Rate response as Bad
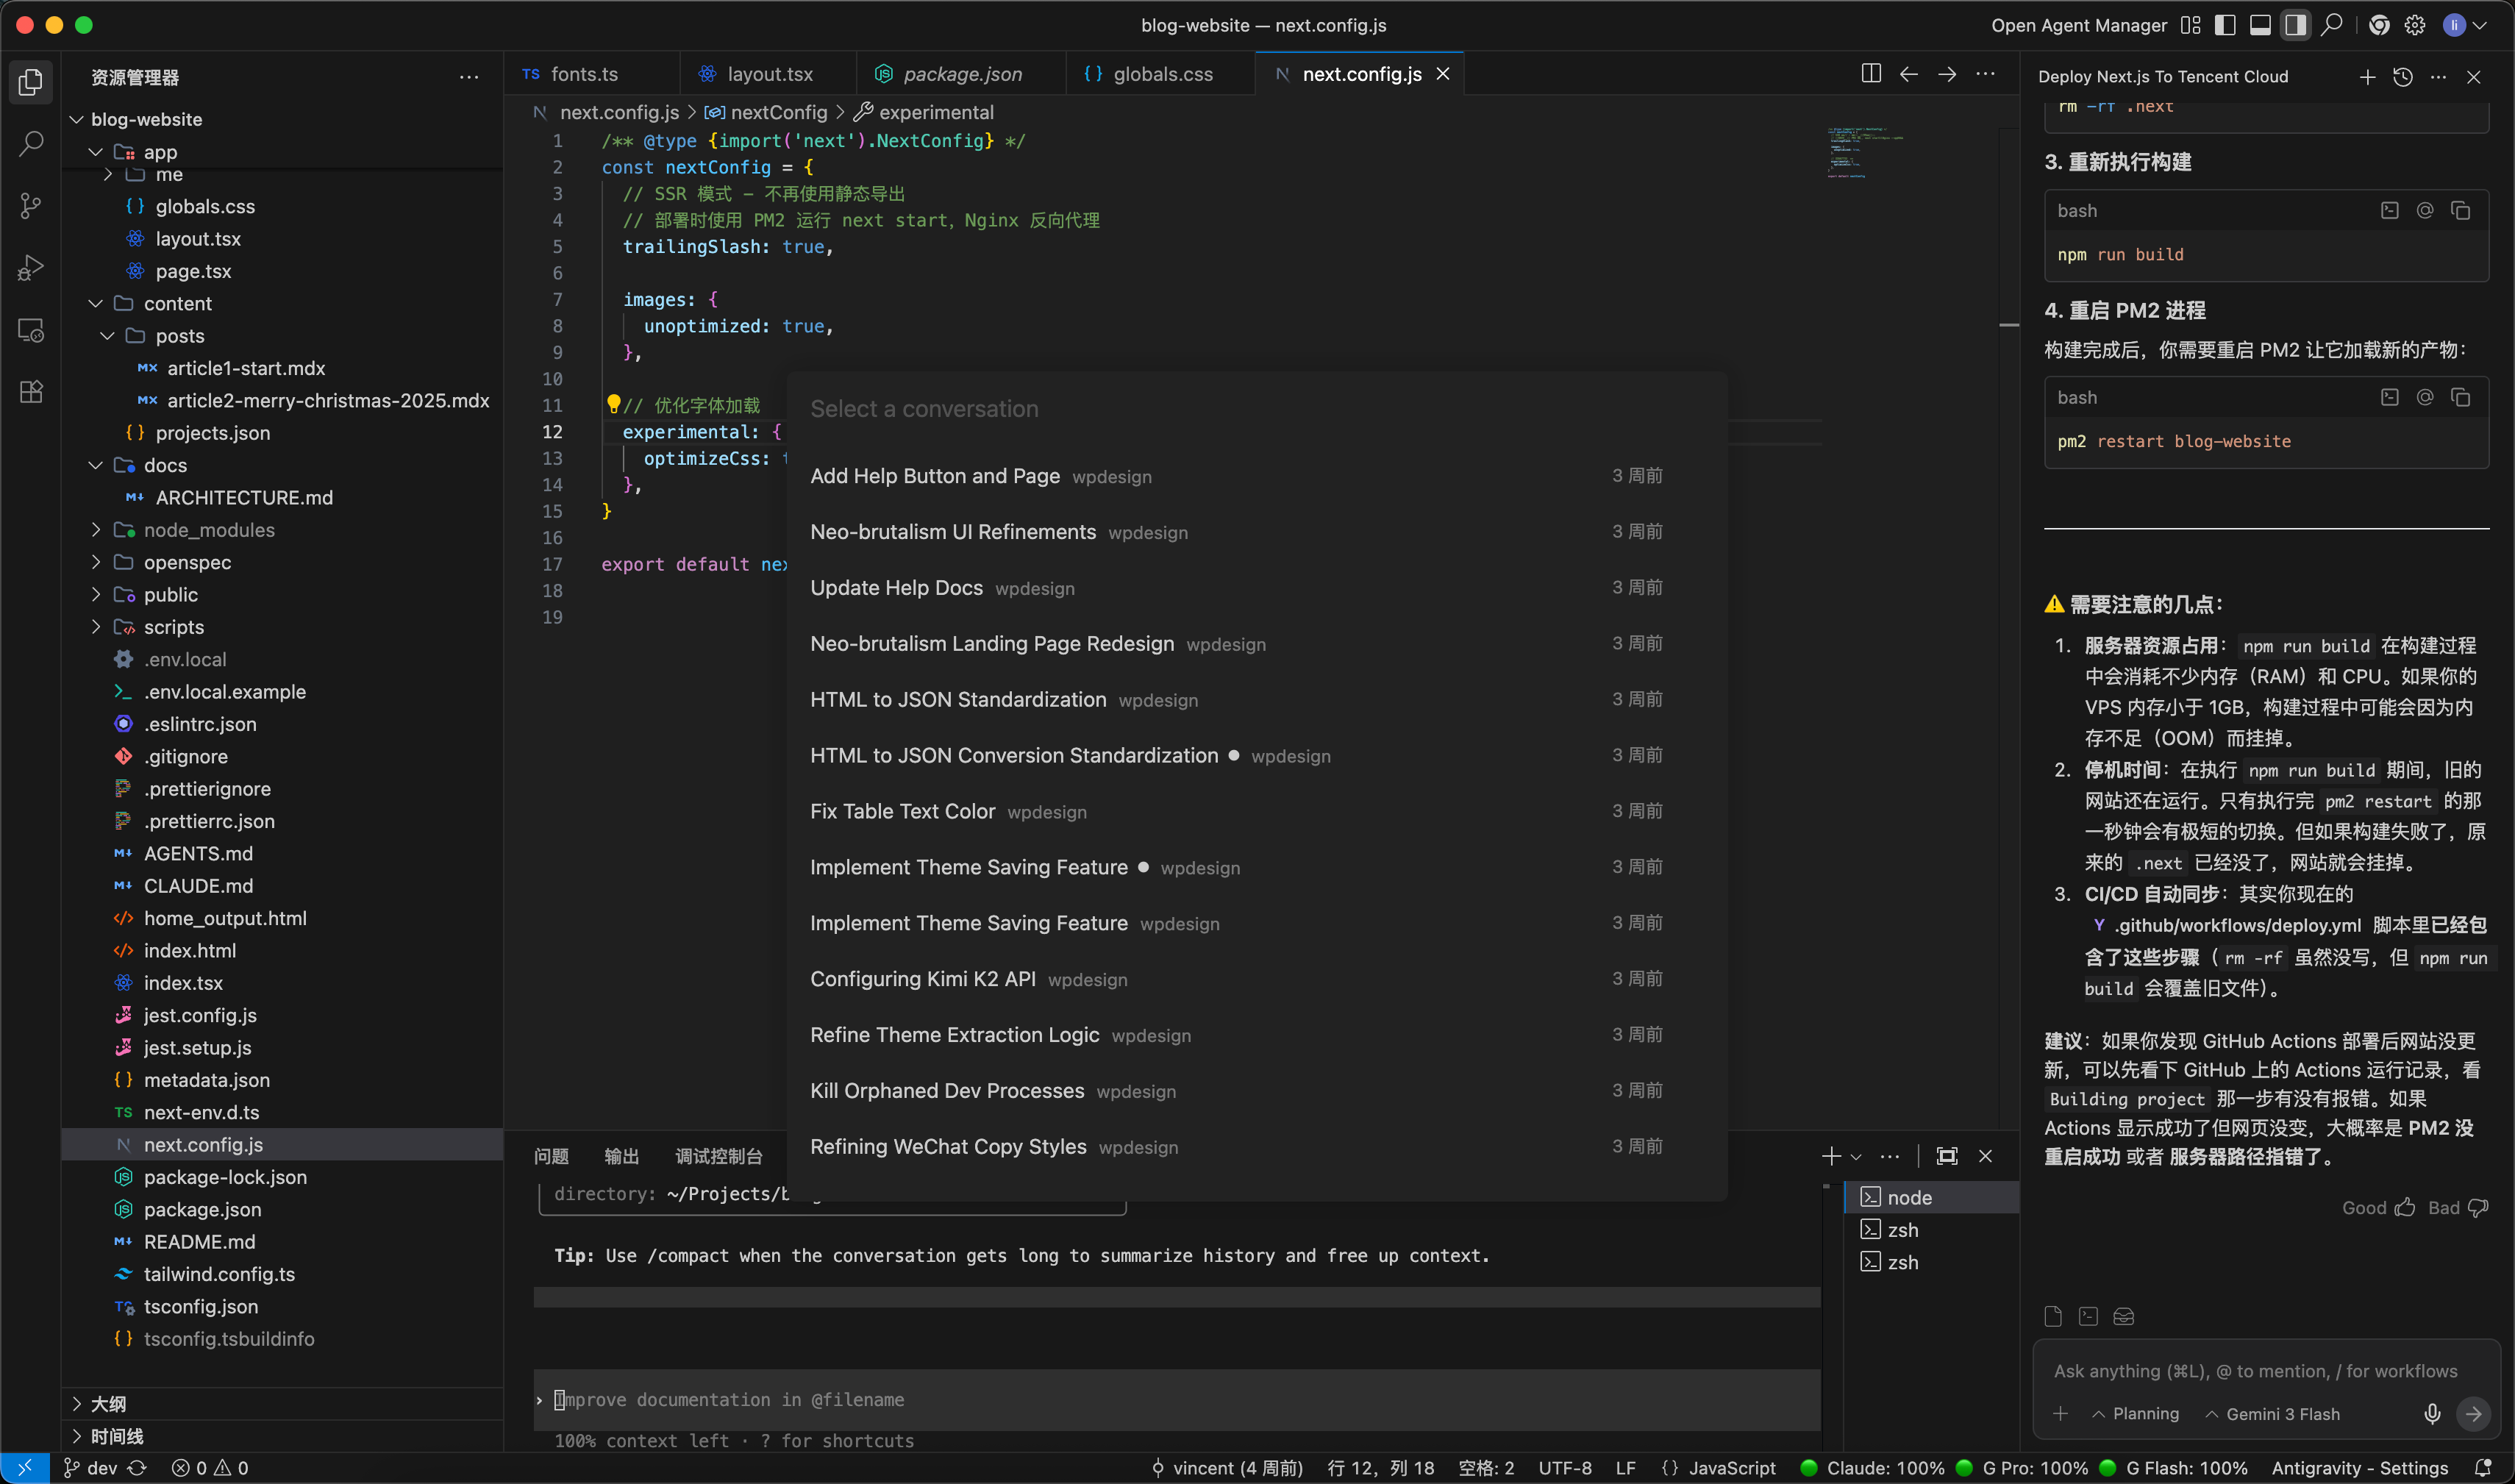The height and width of the screenshot is (1484, 2515). click(2458, 1208)
